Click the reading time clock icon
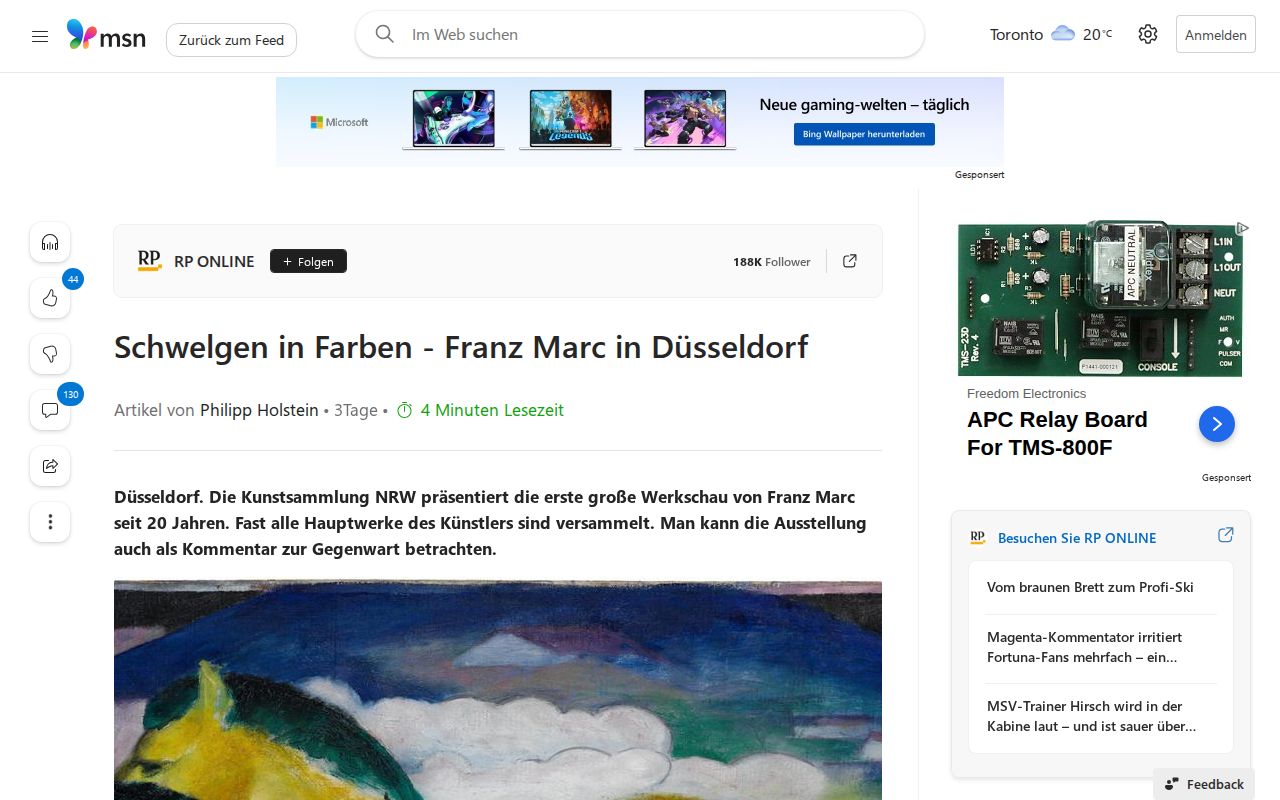The height and width of the screenshot is (800, 1280). 405,410
